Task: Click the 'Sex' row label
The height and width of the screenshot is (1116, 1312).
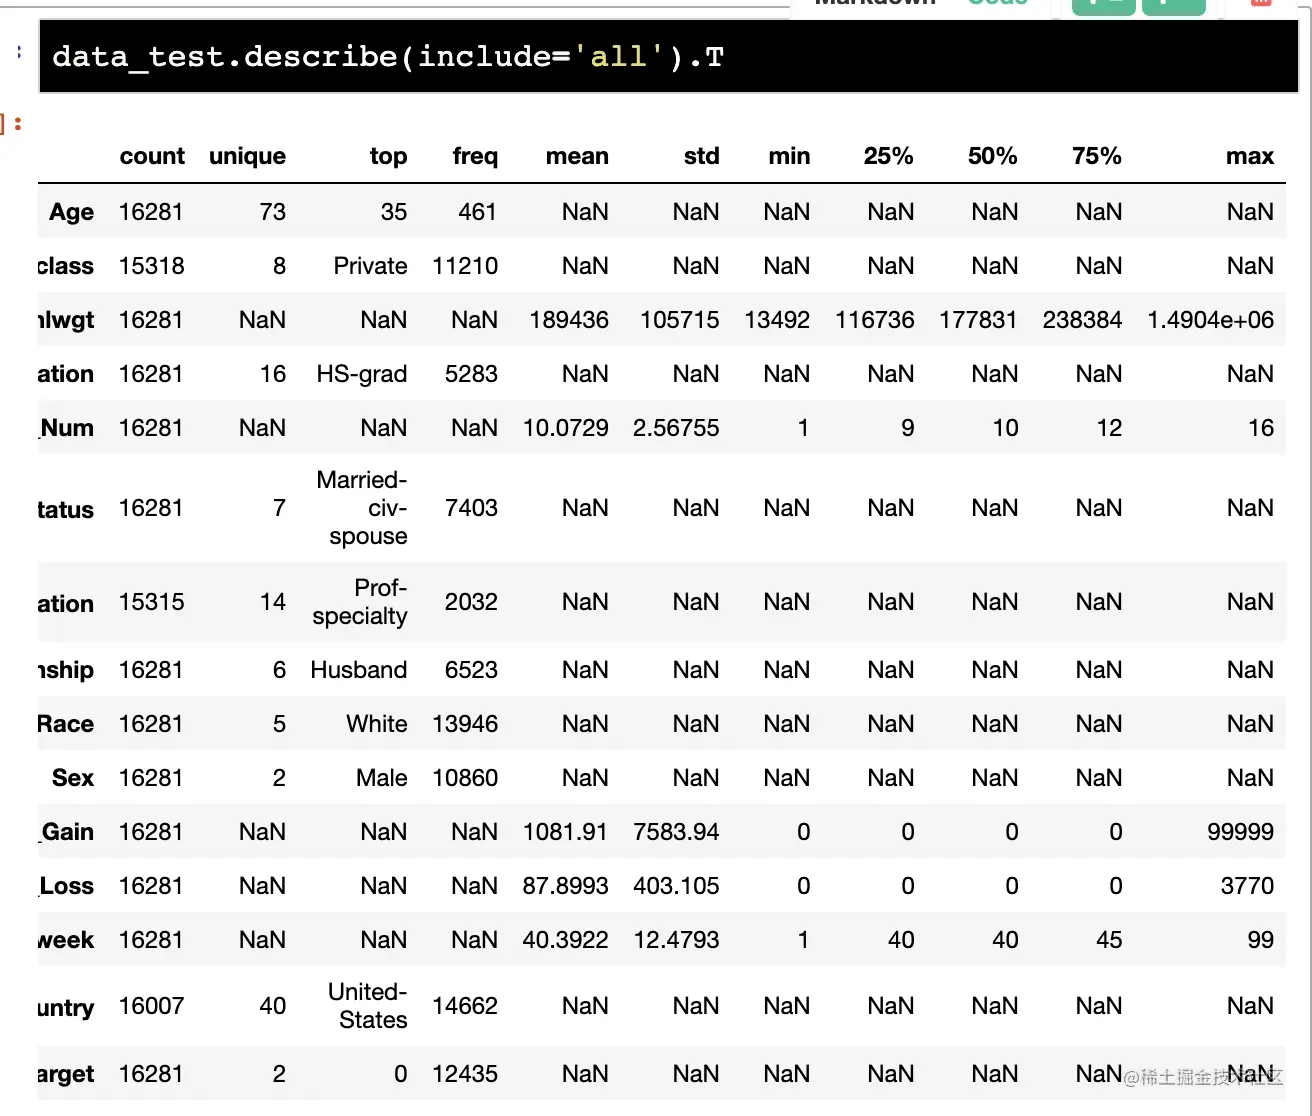Action: [x=73, y=778]
